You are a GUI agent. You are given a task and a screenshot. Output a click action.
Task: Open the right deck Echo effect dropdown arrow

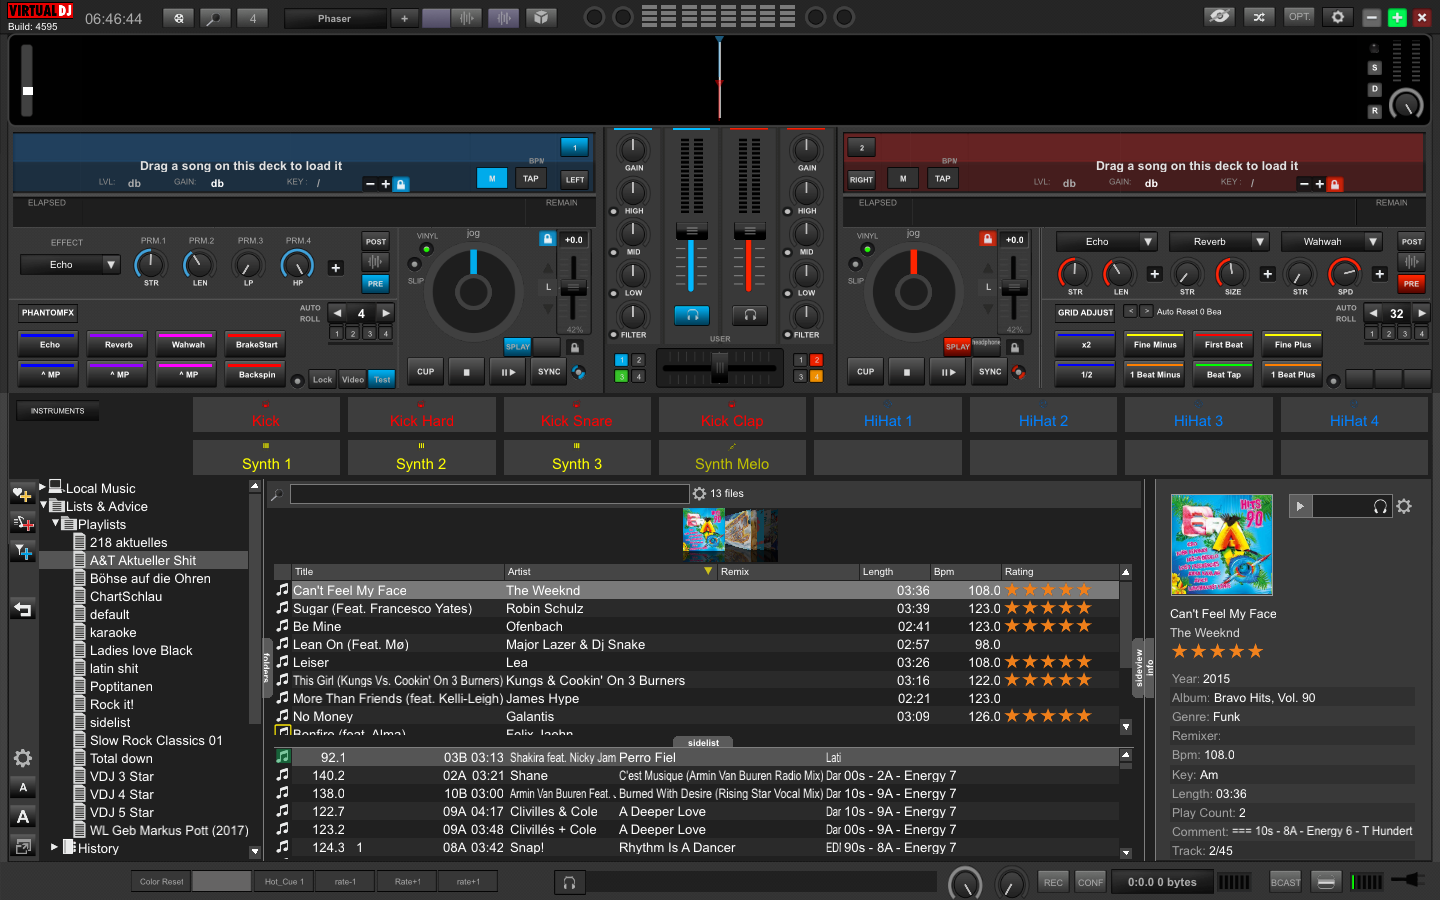1148,241
